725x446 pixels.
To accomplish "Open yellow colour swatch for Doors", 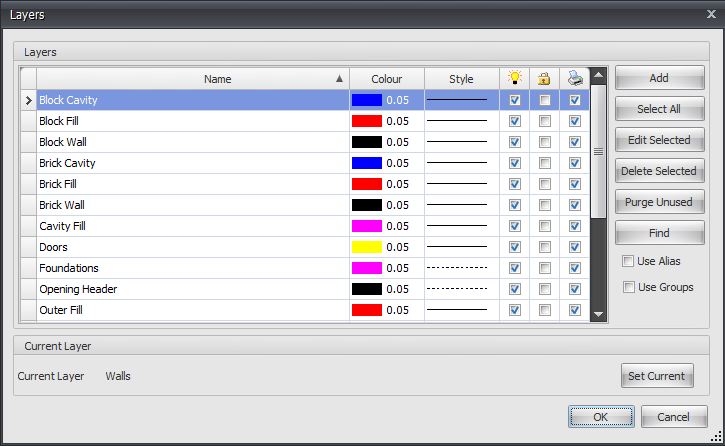I will tap(367, 247).
